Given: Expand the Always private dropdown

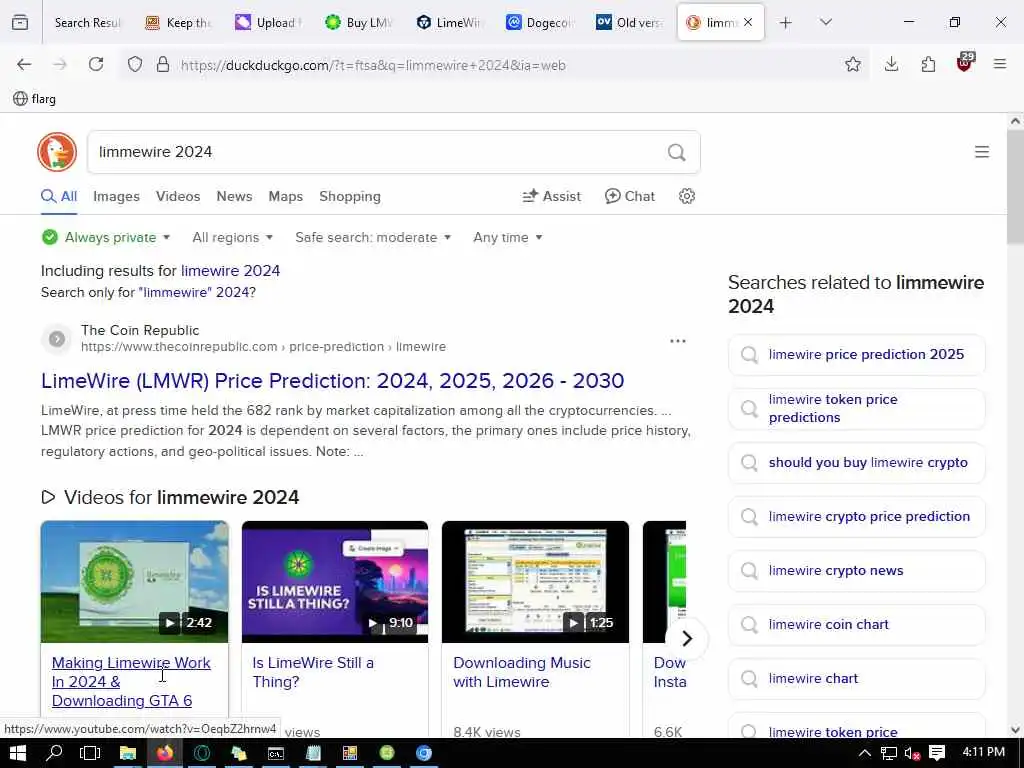Looking at the screenshot, I should [x=106, y=237].
